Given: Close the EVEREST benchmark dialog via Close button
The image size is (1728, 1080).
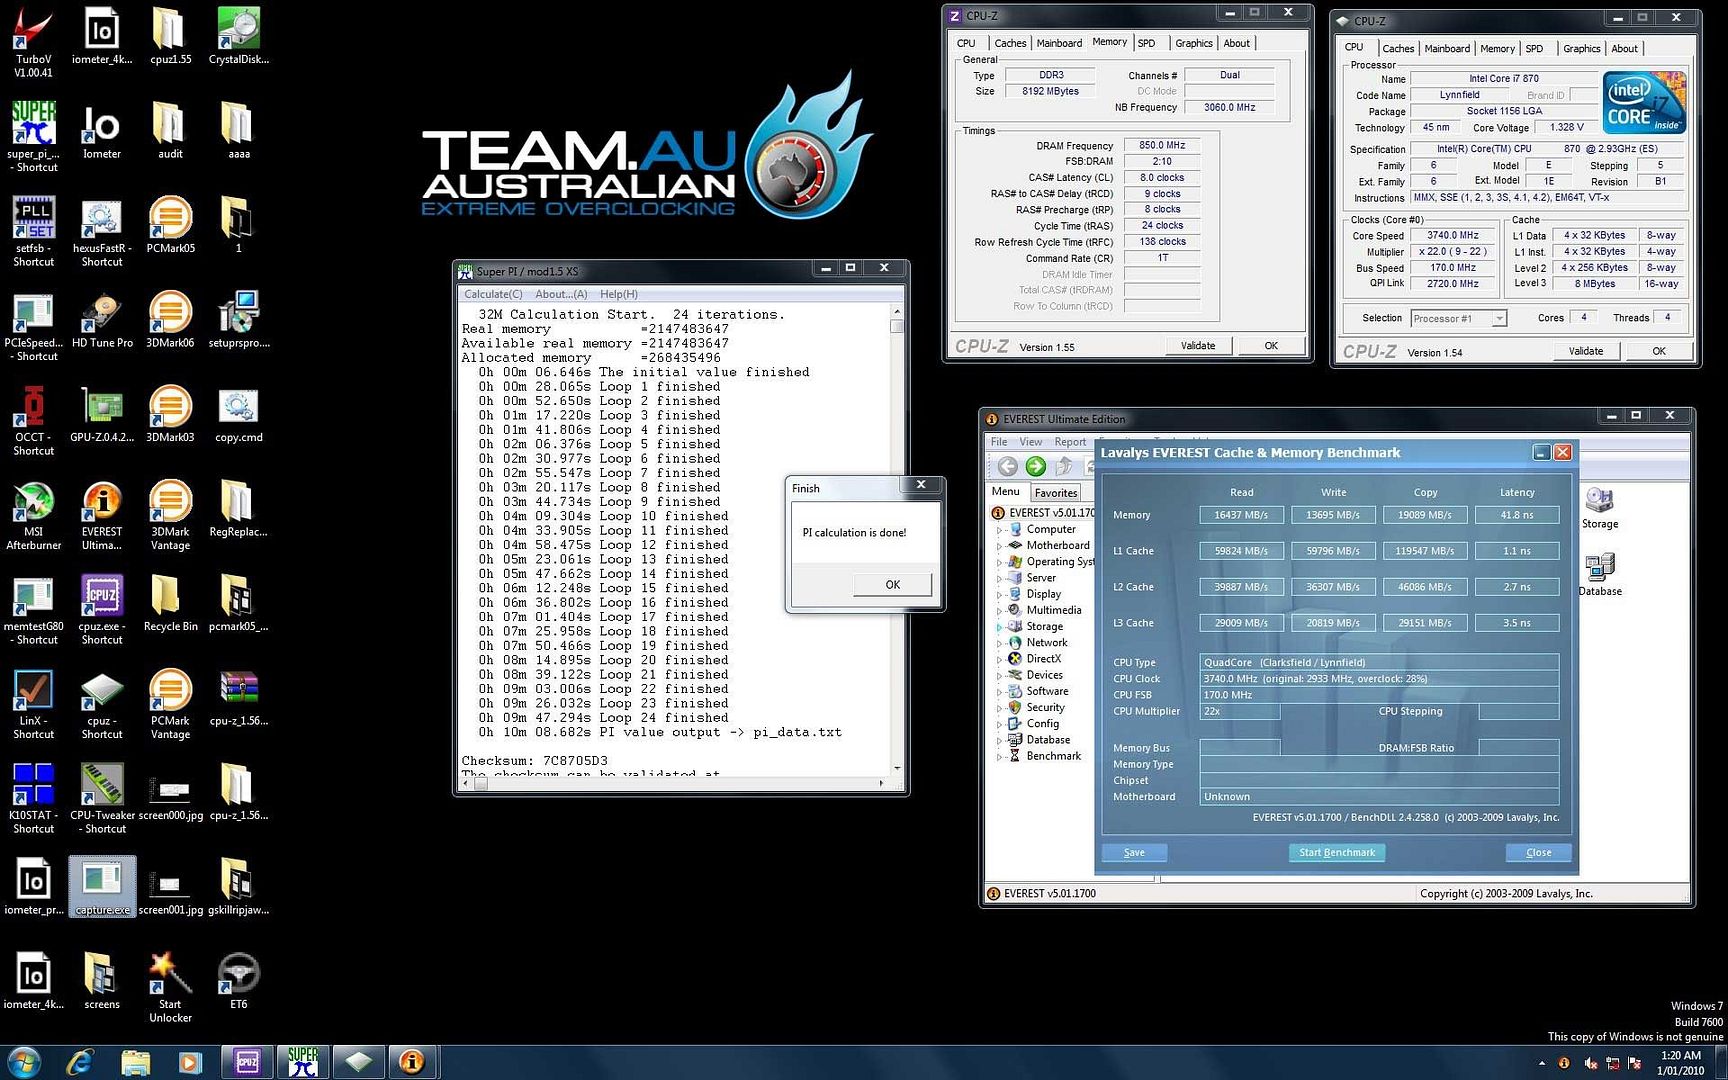Looking at the screenshot, I should [x=1539, y=853].
